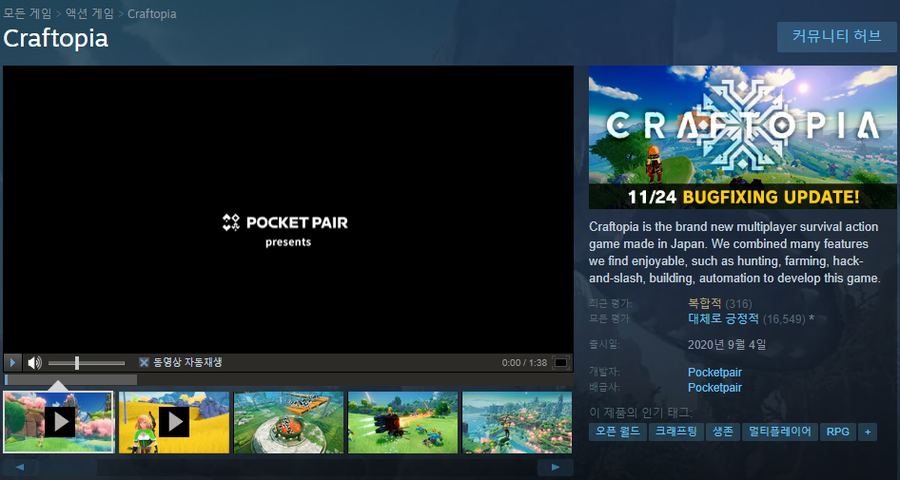Image resolution: width=900 pixels, height=480 pixels.
Task: Open the fifth screenshot thumbnail
Action: [517, 423]
